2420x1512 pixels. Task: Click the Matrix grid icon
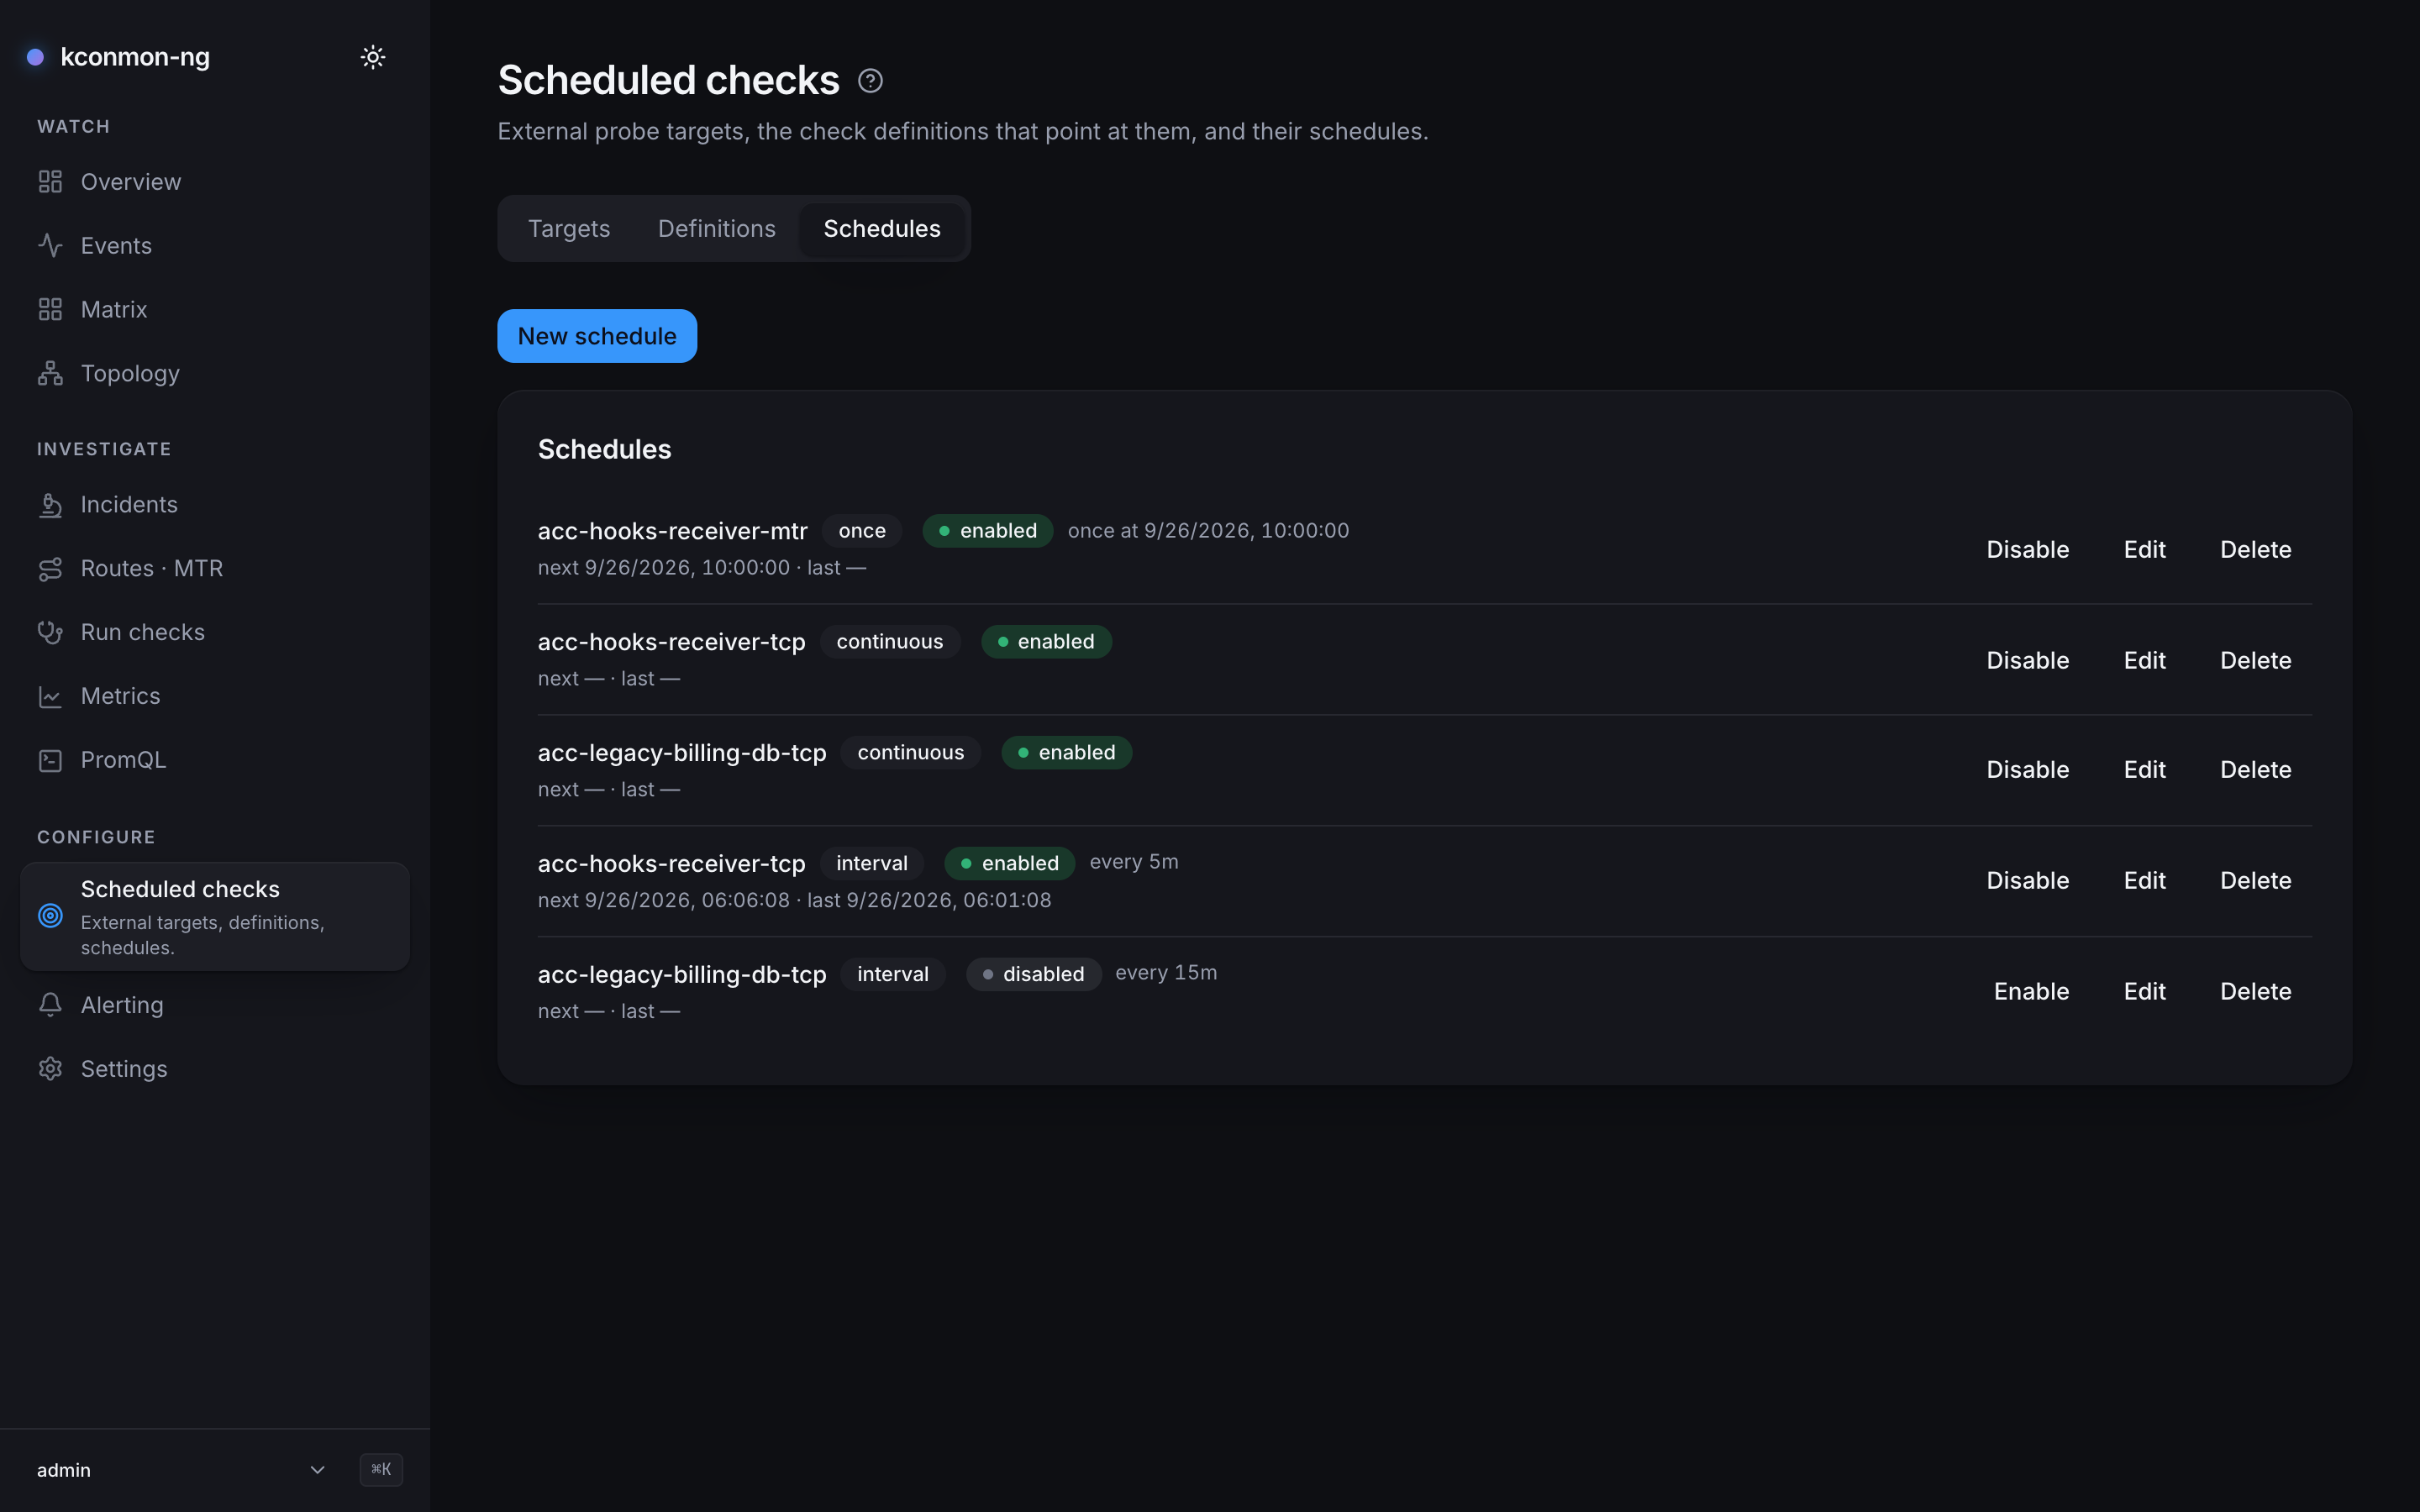(x=50, y=310)
